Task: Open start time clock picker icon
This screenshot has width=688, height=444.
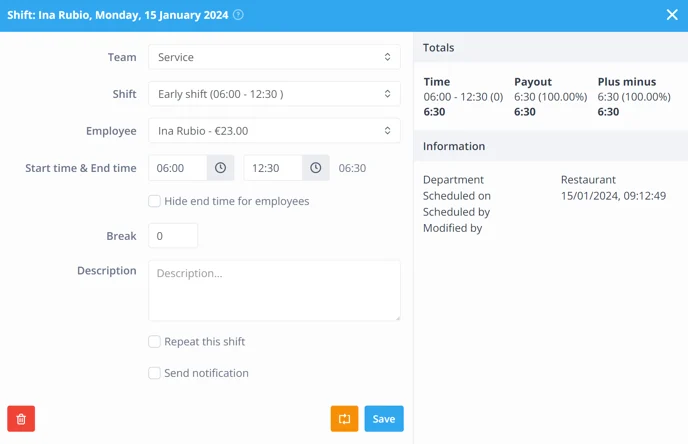Action: pos(220,168)
